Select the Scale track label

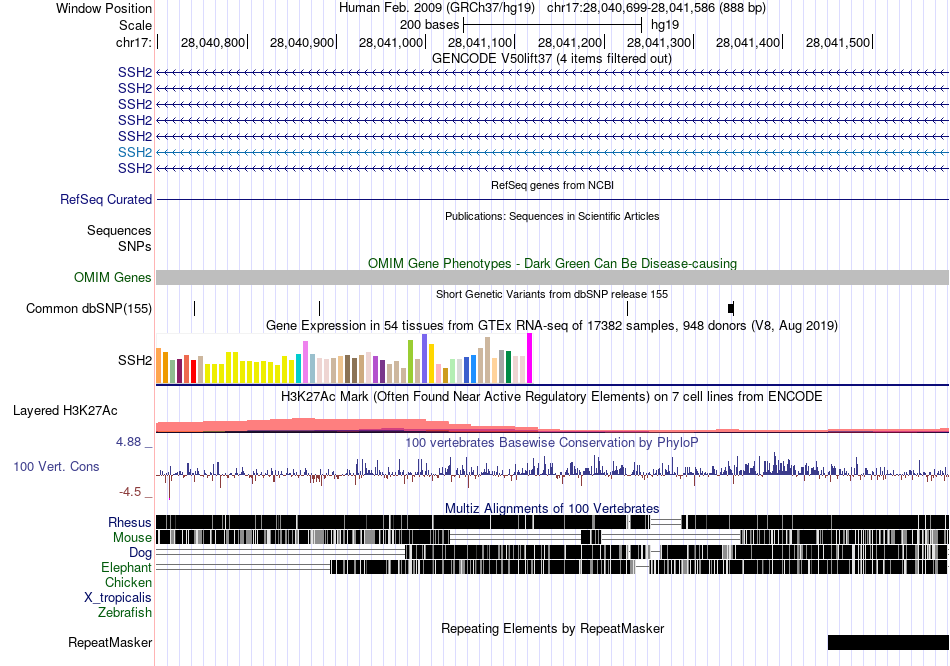[x=135, y=25]
